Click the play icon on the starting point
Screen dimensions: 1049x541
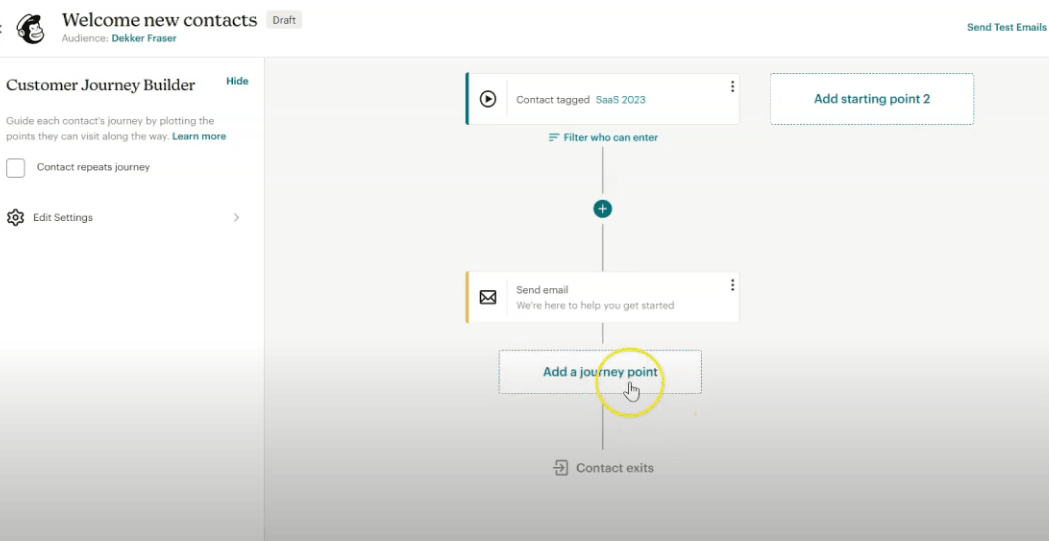point(488,99)
